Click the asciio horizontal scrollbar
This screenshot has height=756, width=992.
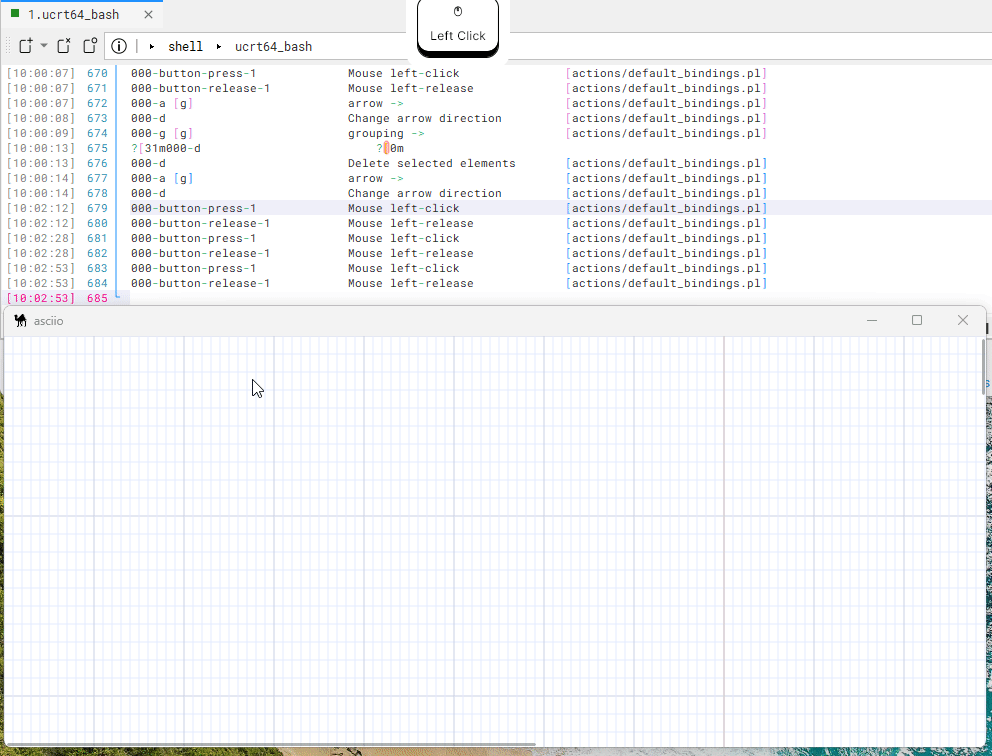pyautogui.click(x=270, y=742)
